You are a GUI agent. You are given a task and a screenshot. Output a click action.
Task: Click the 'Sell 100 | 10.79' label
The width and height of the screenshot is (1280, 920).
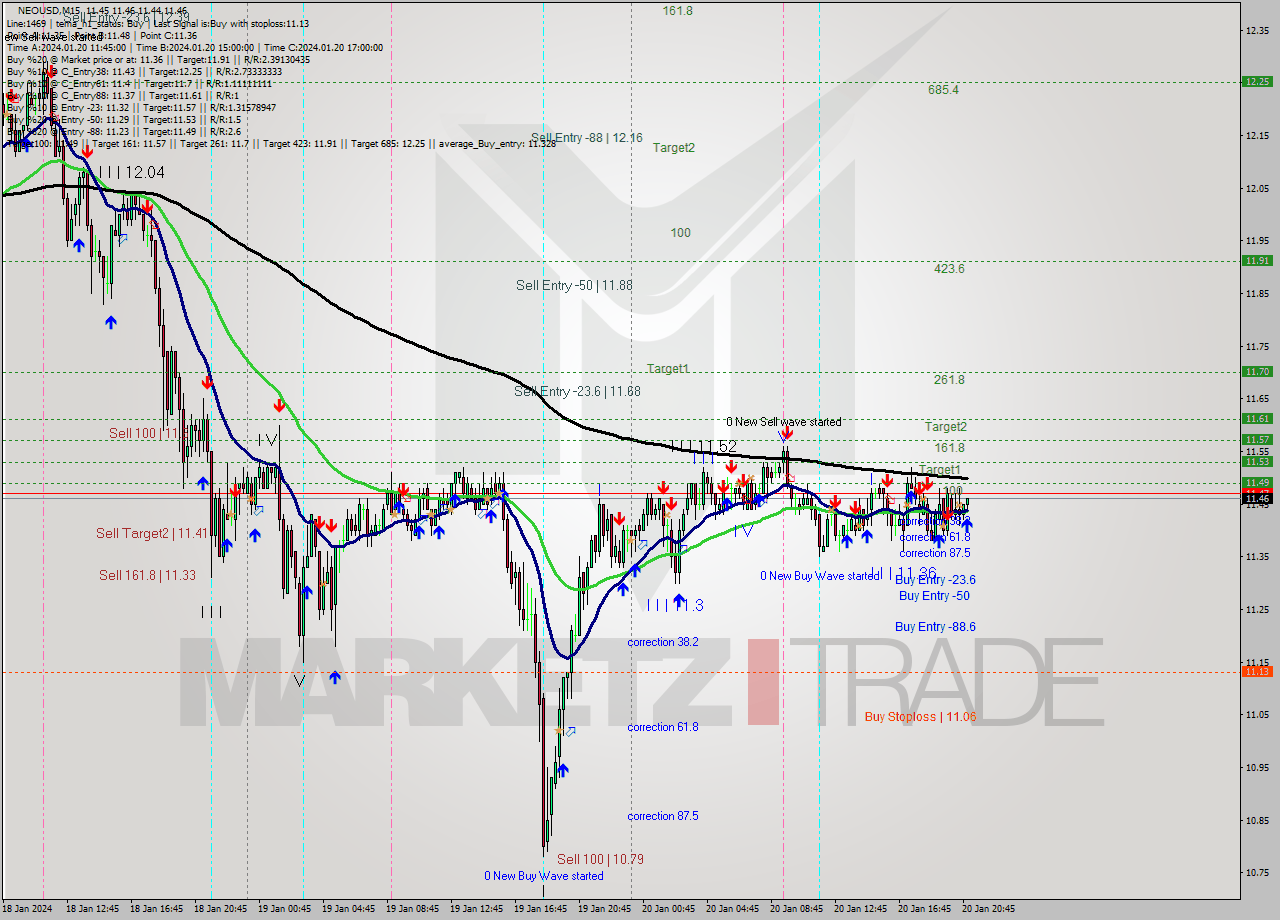[601, 859]
